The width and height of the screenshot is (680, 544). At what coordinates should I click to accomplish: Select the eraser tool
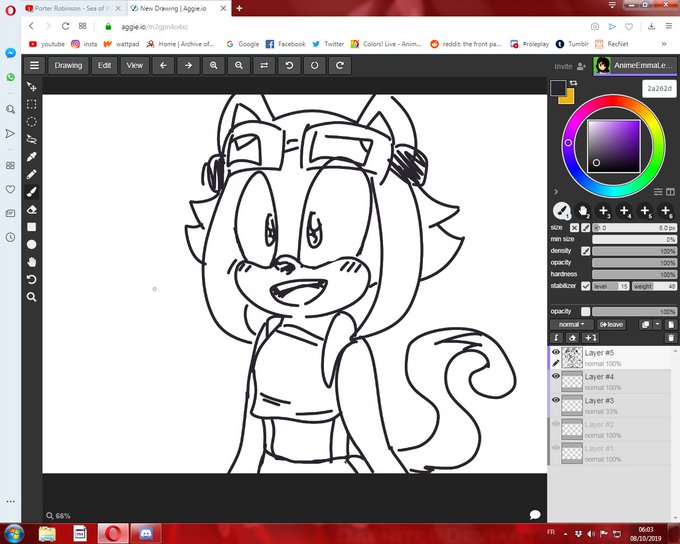tap(32, 210)
